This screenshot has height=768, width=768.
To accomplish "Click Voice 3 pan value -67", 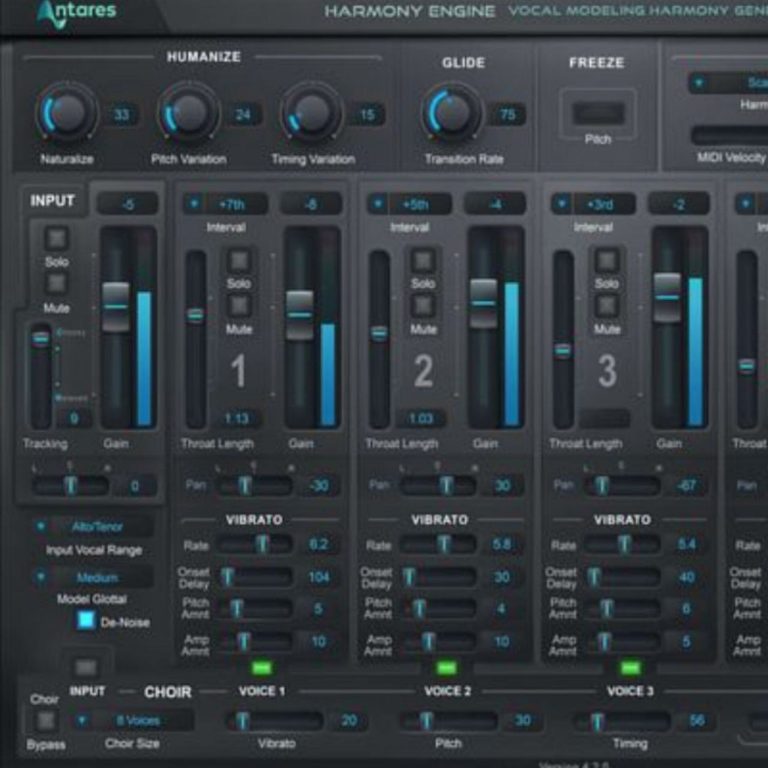I will coord(687,485).
